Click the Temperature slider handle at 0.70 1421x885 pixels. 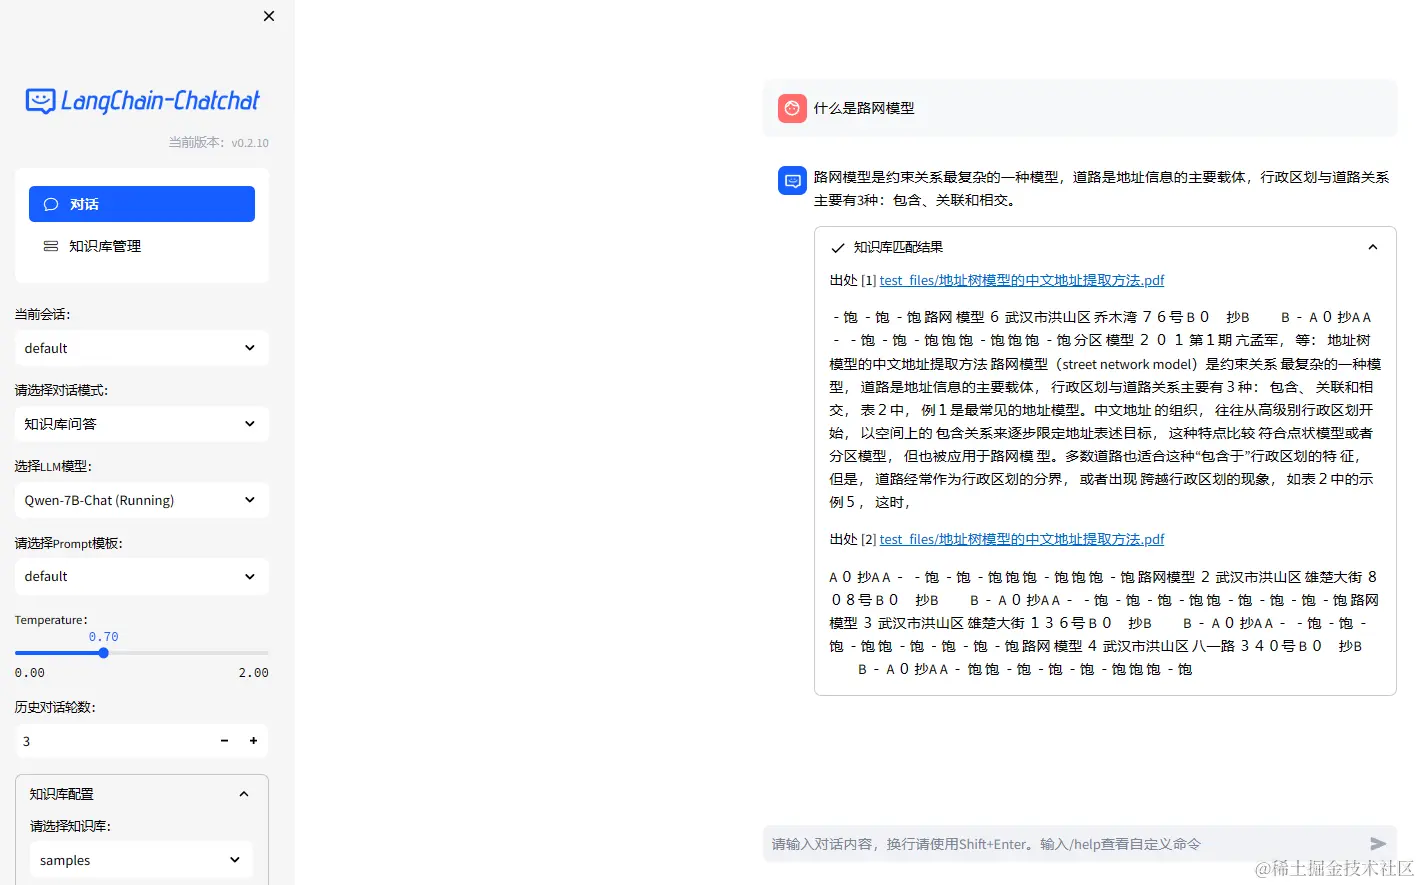tap(103, 653)
